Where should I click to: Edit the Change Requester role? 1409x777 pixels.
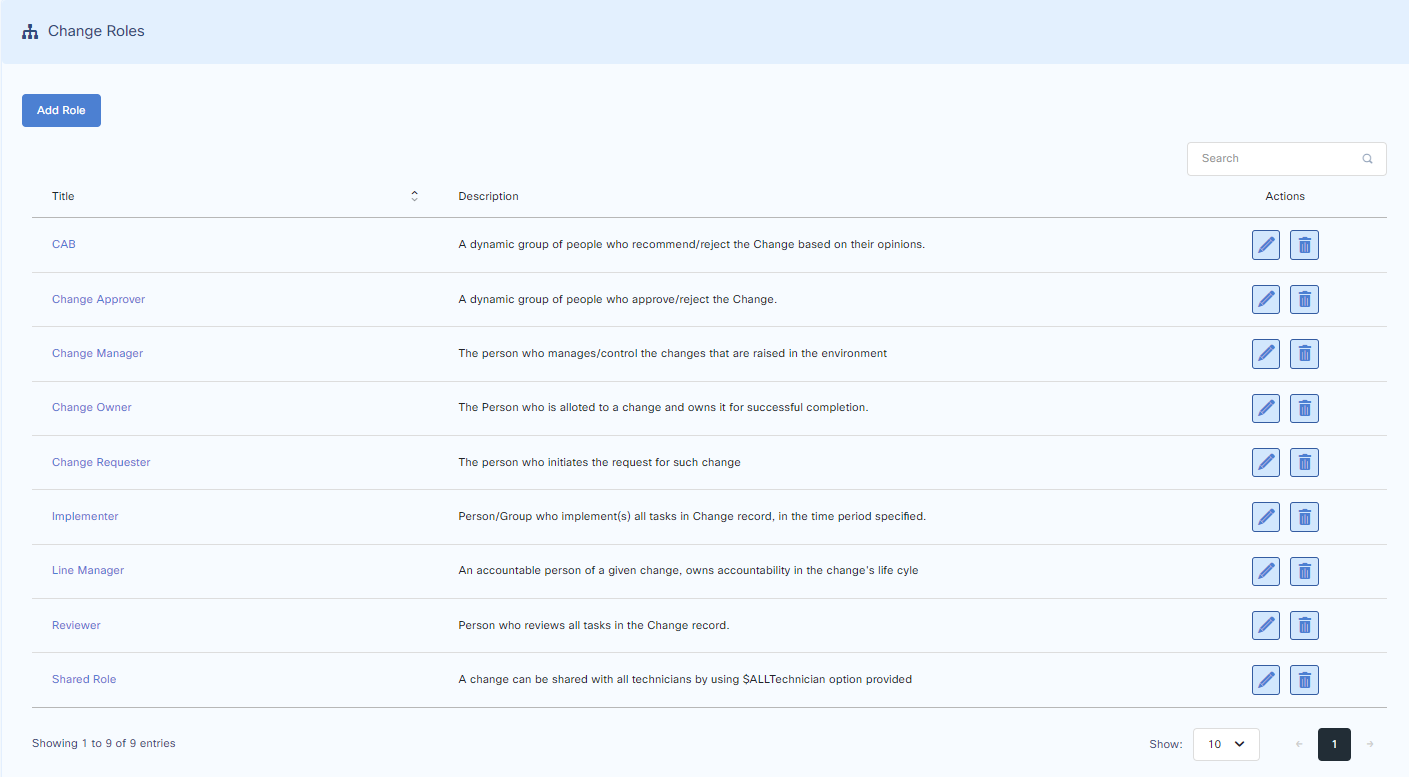(1266, 462)
